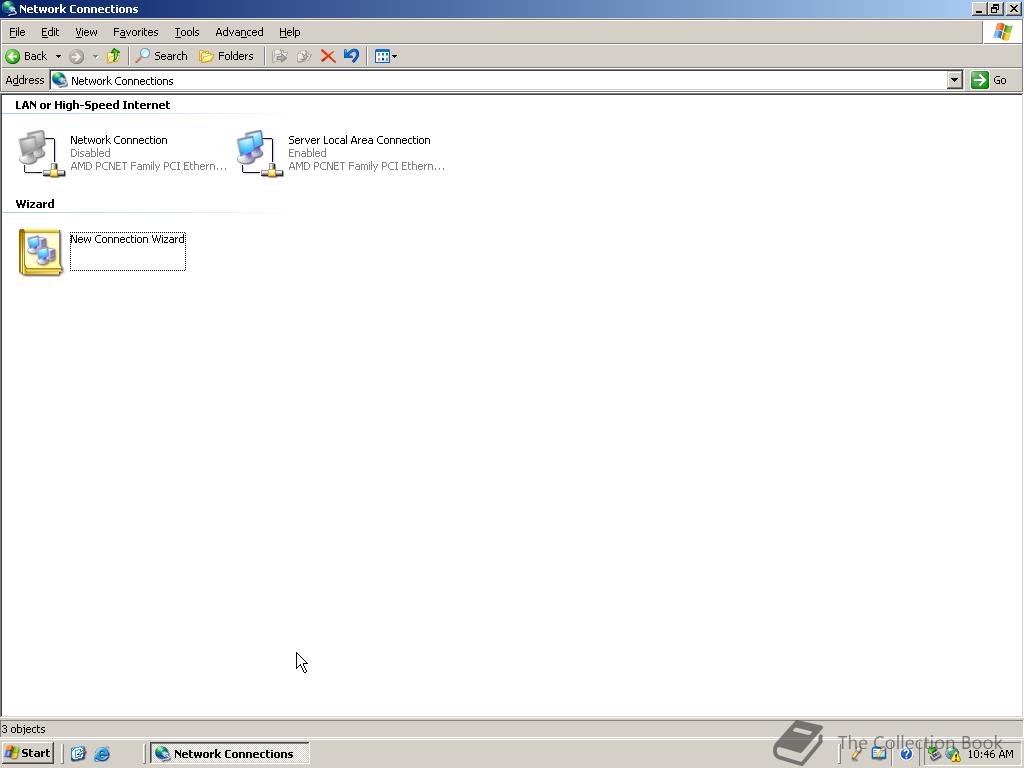Toggle the Folders pane
Viewport: 1024px width, 768px height.
226,56
